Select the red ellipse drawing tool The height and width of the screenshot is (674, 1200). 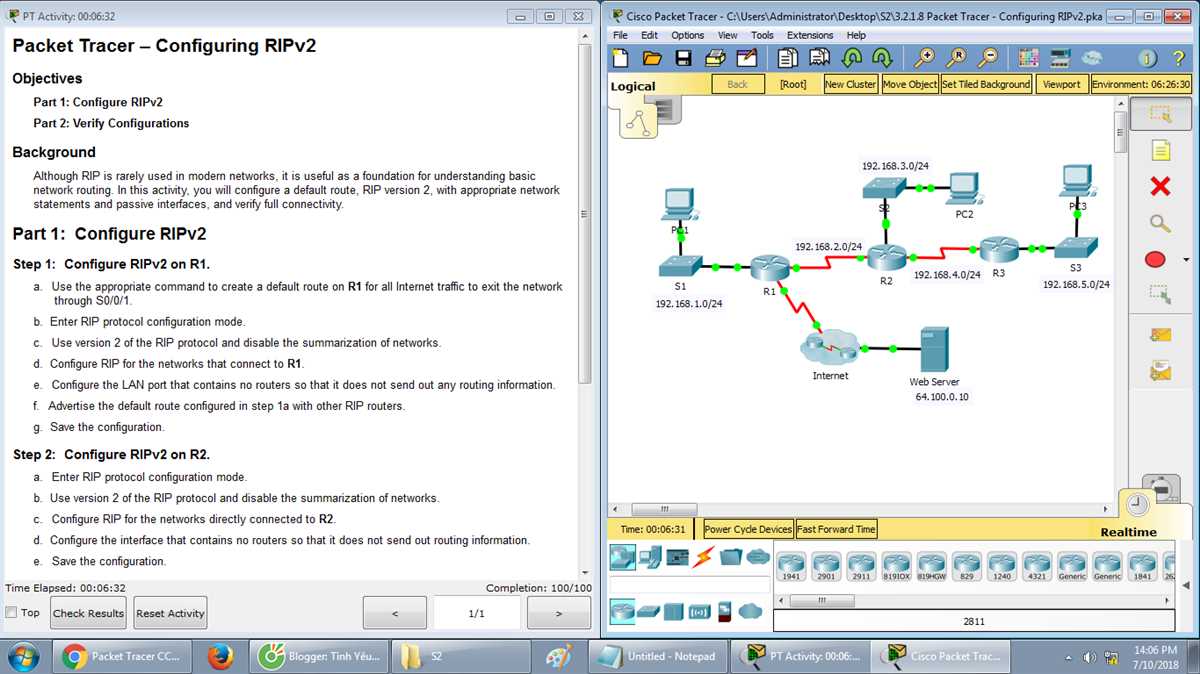tap(1155, 259)
